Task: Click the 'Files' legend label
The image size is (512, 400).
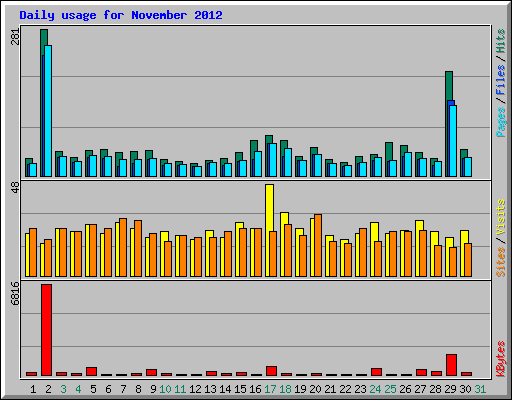Action: click(x=500, y=79)
